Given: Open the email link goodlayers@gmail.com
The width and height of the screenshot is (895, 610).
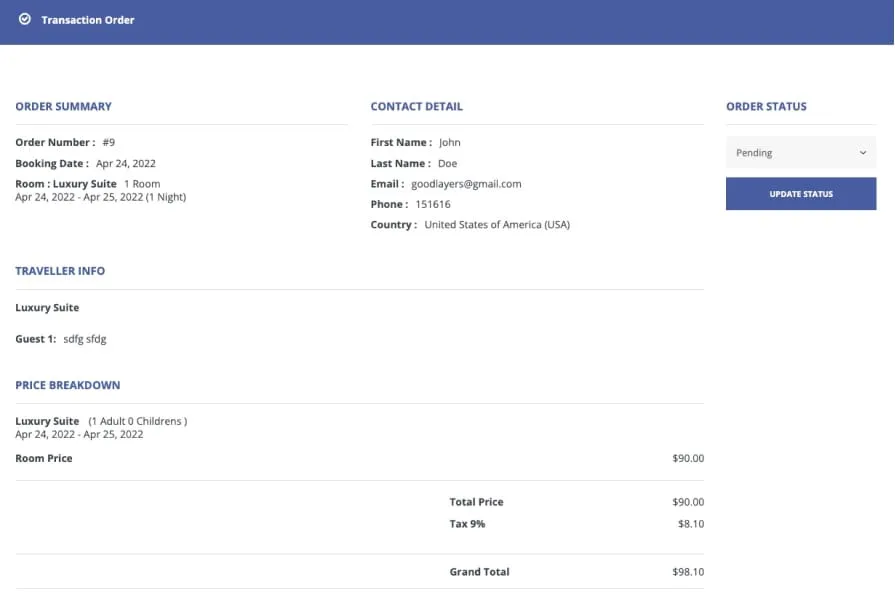Looking at the screenshot, I should point(465,183).
